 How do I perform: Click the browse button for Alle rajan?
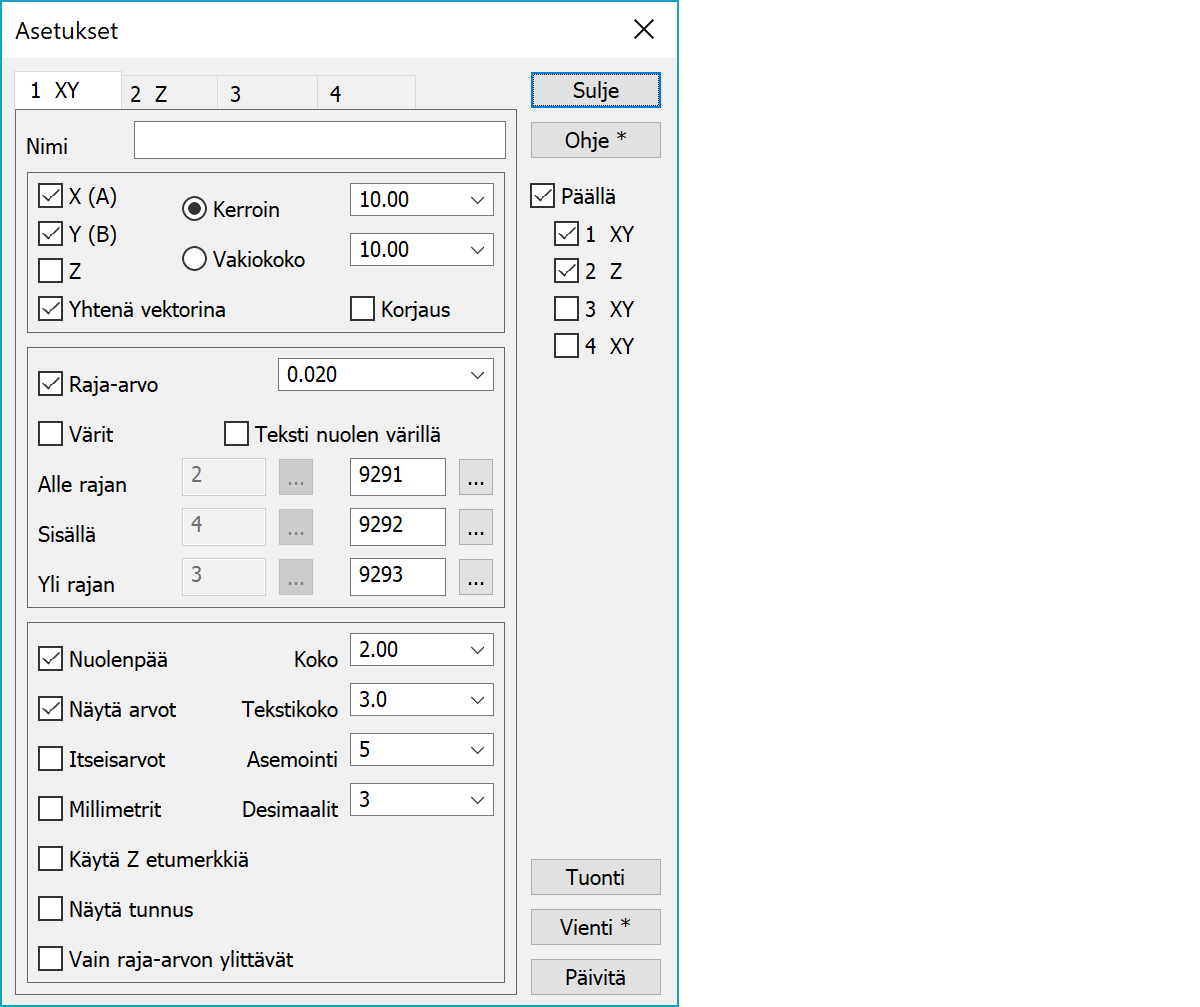click(x=476, y=478)
